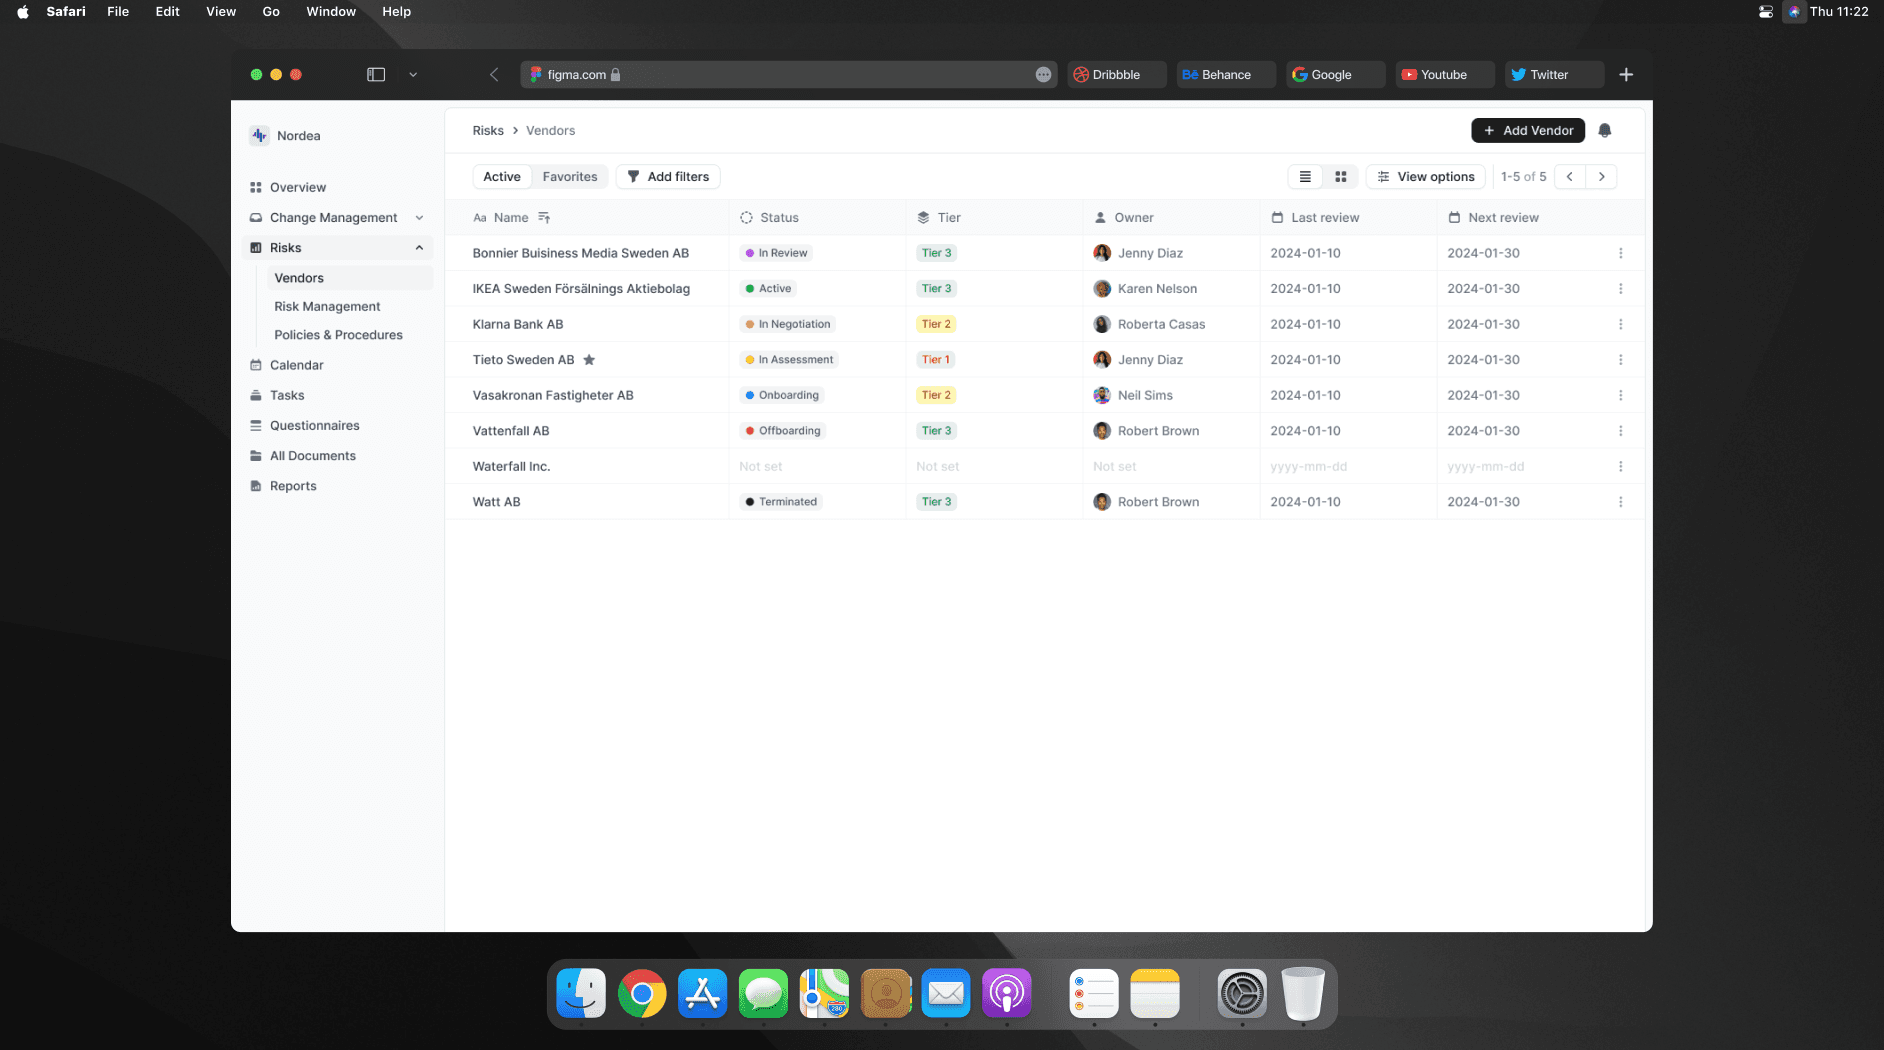The height and width of the screenshot is (1050, 1884).
Task: Open row menu for Klarna Bank AB
Action: click(1621, 324)
